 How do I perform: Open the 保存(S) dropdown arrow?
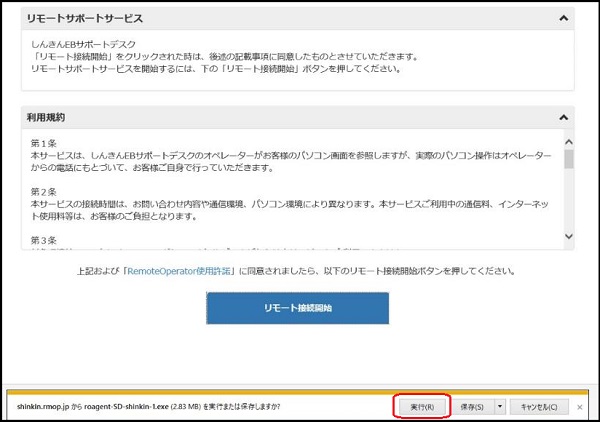501,407
